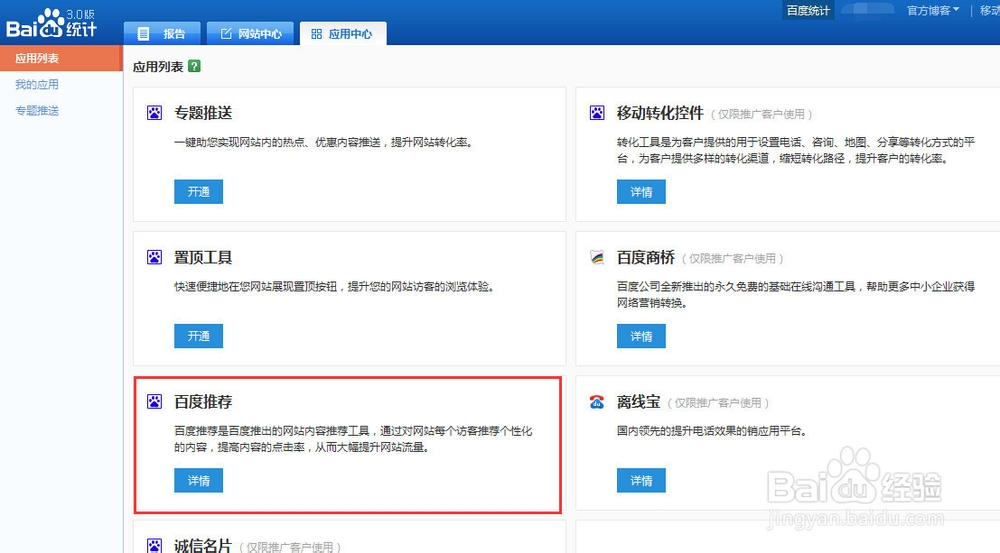Open 专题推送 in the sidebar
The image size is (1000, 553).
[x=37, y=110]
